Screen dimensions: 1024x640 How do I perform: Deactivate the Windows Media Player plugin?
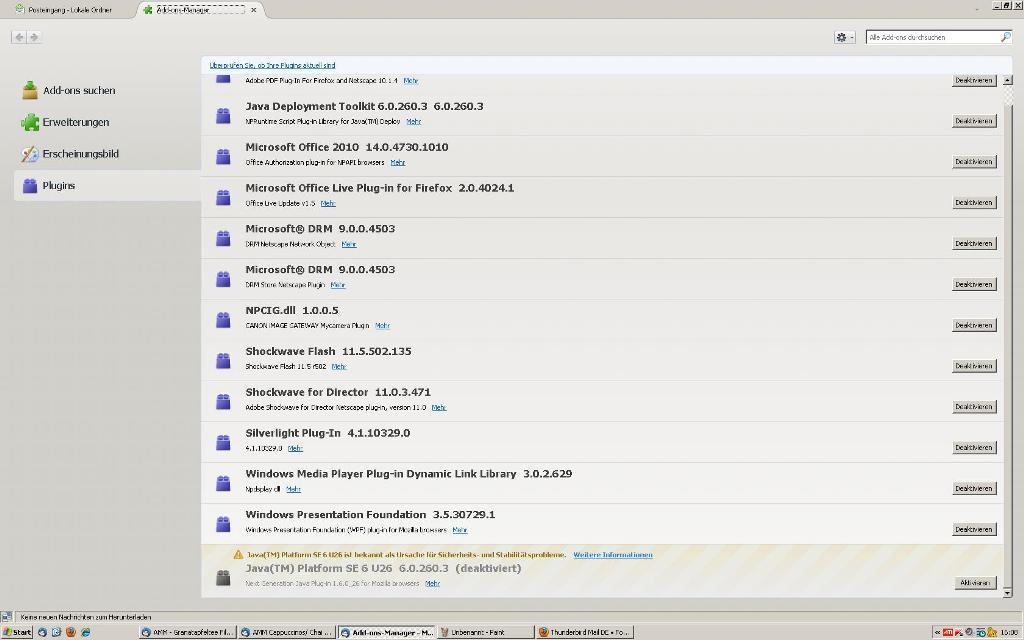point(974,488)
